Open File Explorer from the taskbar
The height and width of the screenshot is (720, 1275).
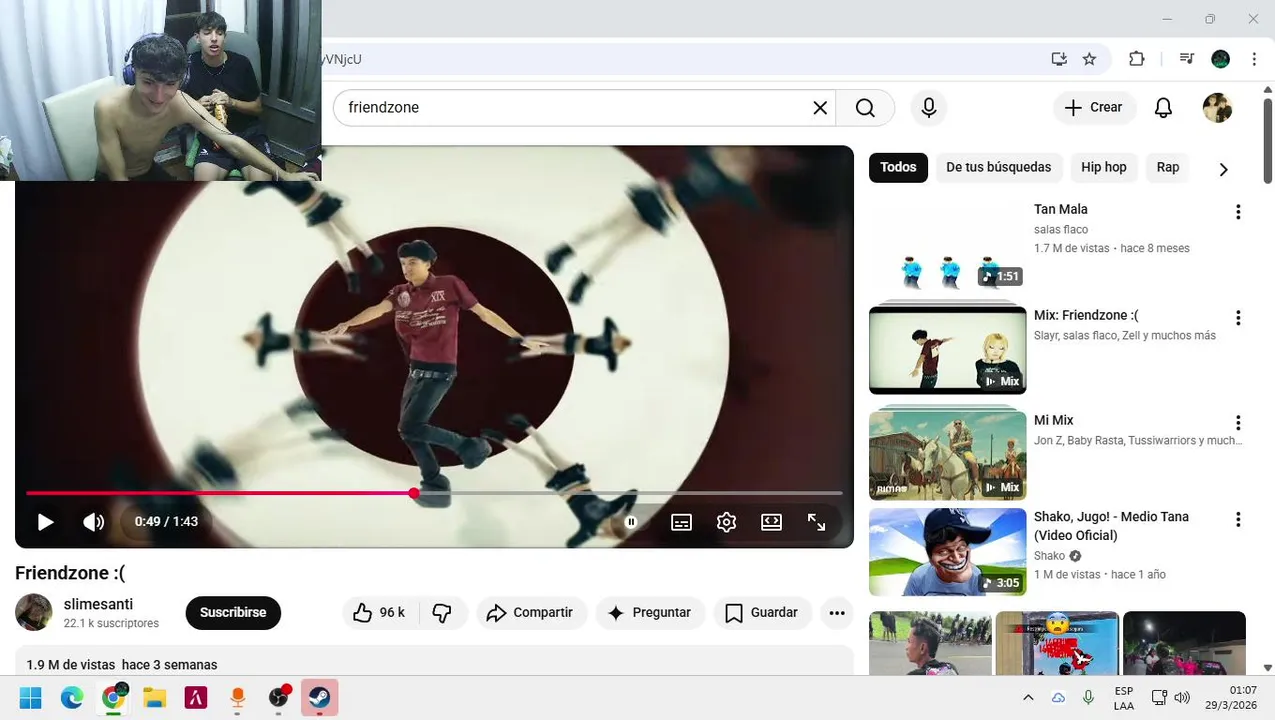click(154, 698)
